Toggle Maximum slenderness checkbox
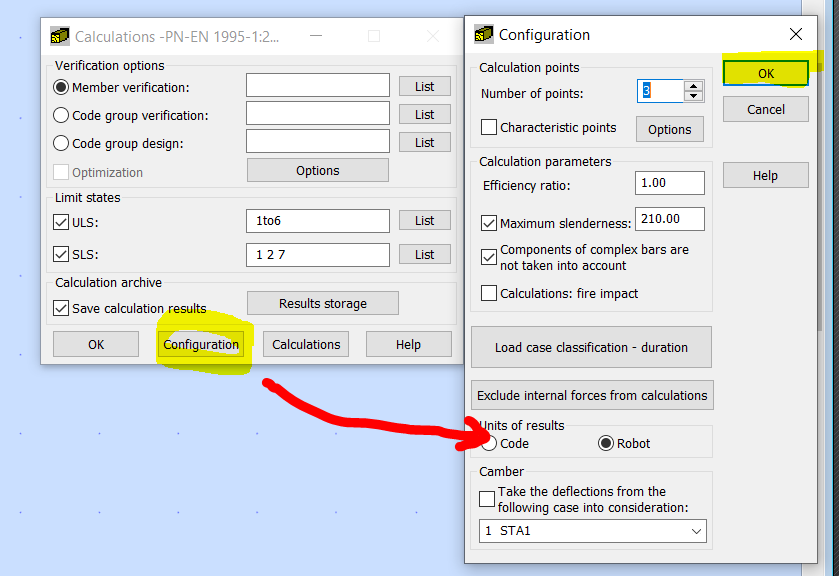Viewport: 839px width, 576px height. tap(489, 223)
